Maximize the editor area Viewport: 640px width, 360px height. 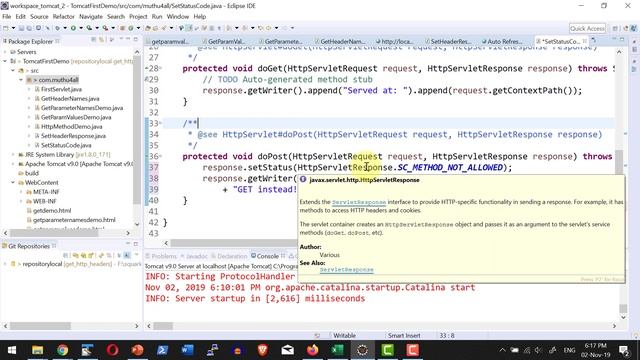pyautogui.click(x=622, y=39)
